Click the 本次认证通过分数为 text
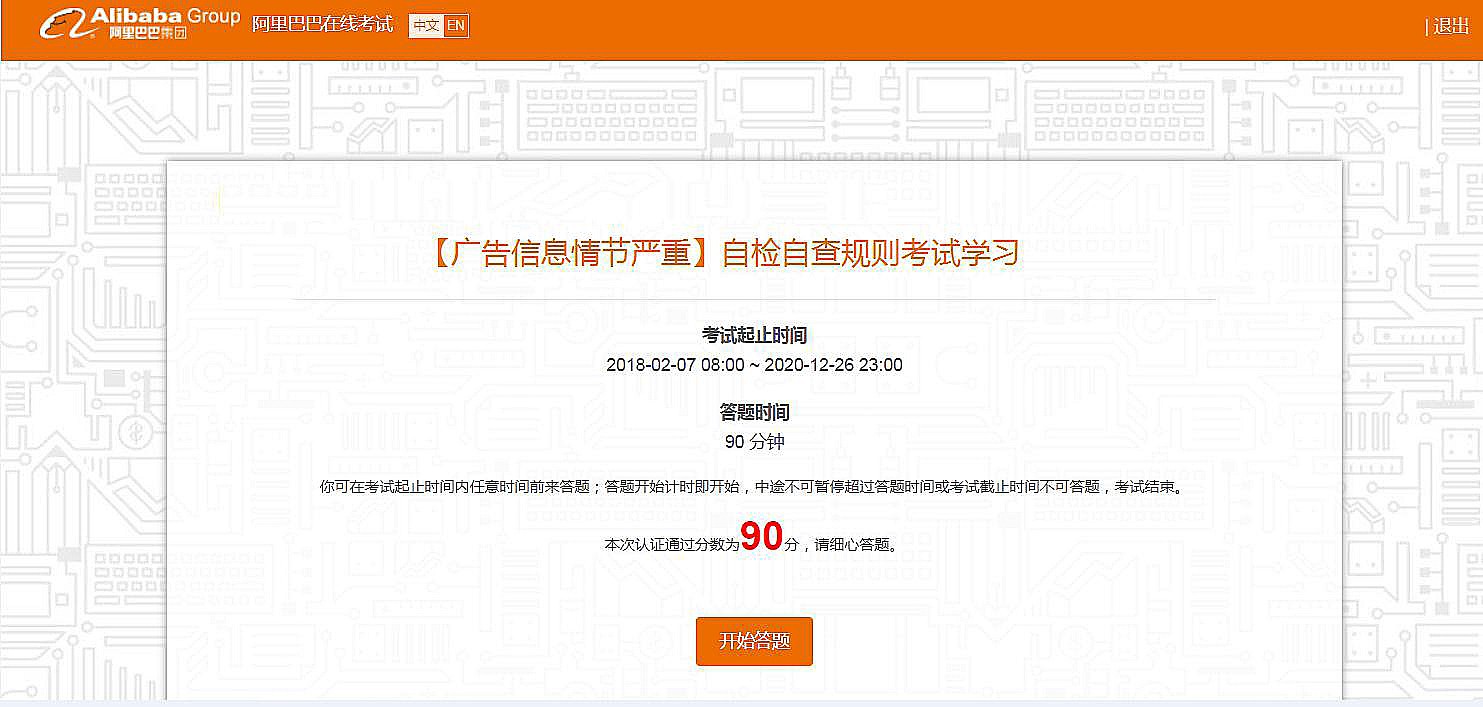The width and height of the screenshot is (1483, 707). click(671, 545)
